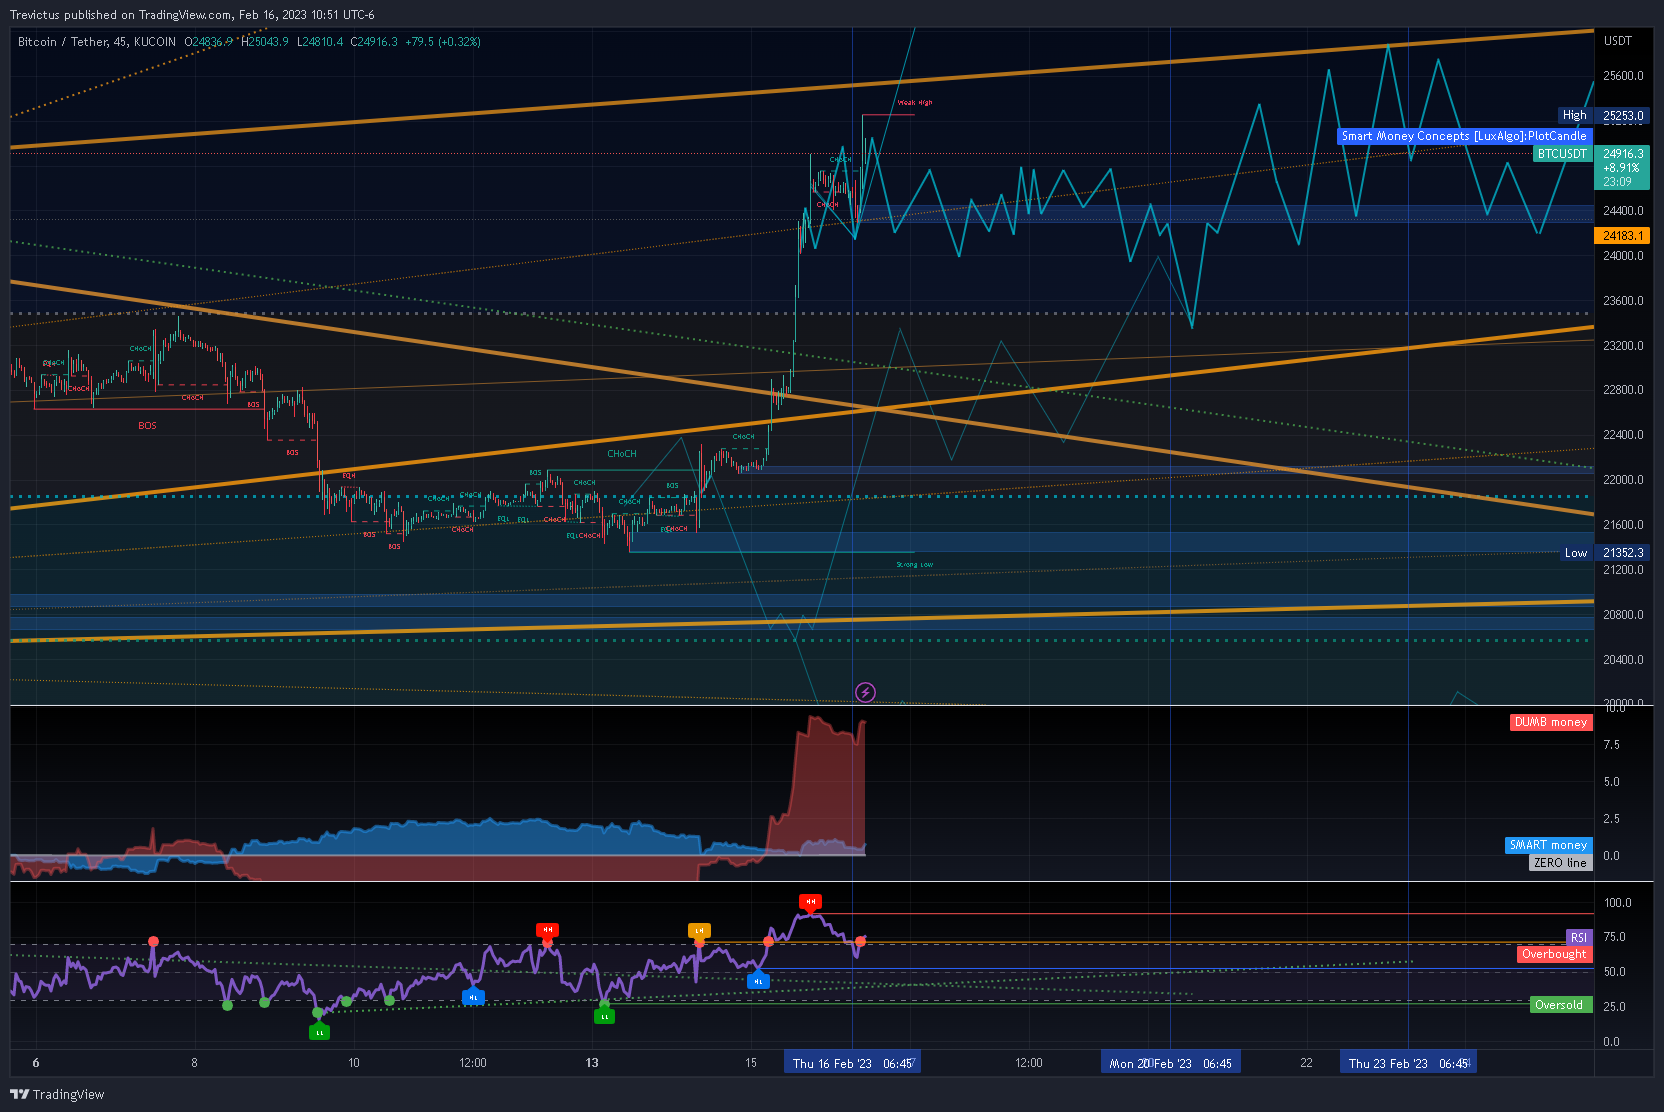
Task: Click the orange 24183.1 price label
Action: pos(1621,236)
